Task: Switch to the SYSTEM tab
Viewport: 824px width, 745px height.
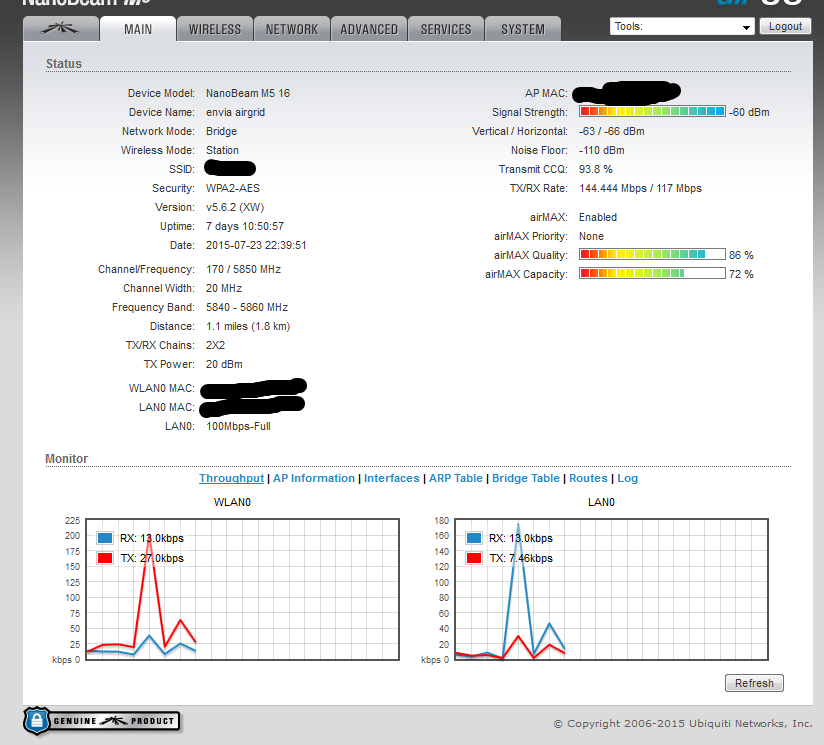Action: coord(523,29)
